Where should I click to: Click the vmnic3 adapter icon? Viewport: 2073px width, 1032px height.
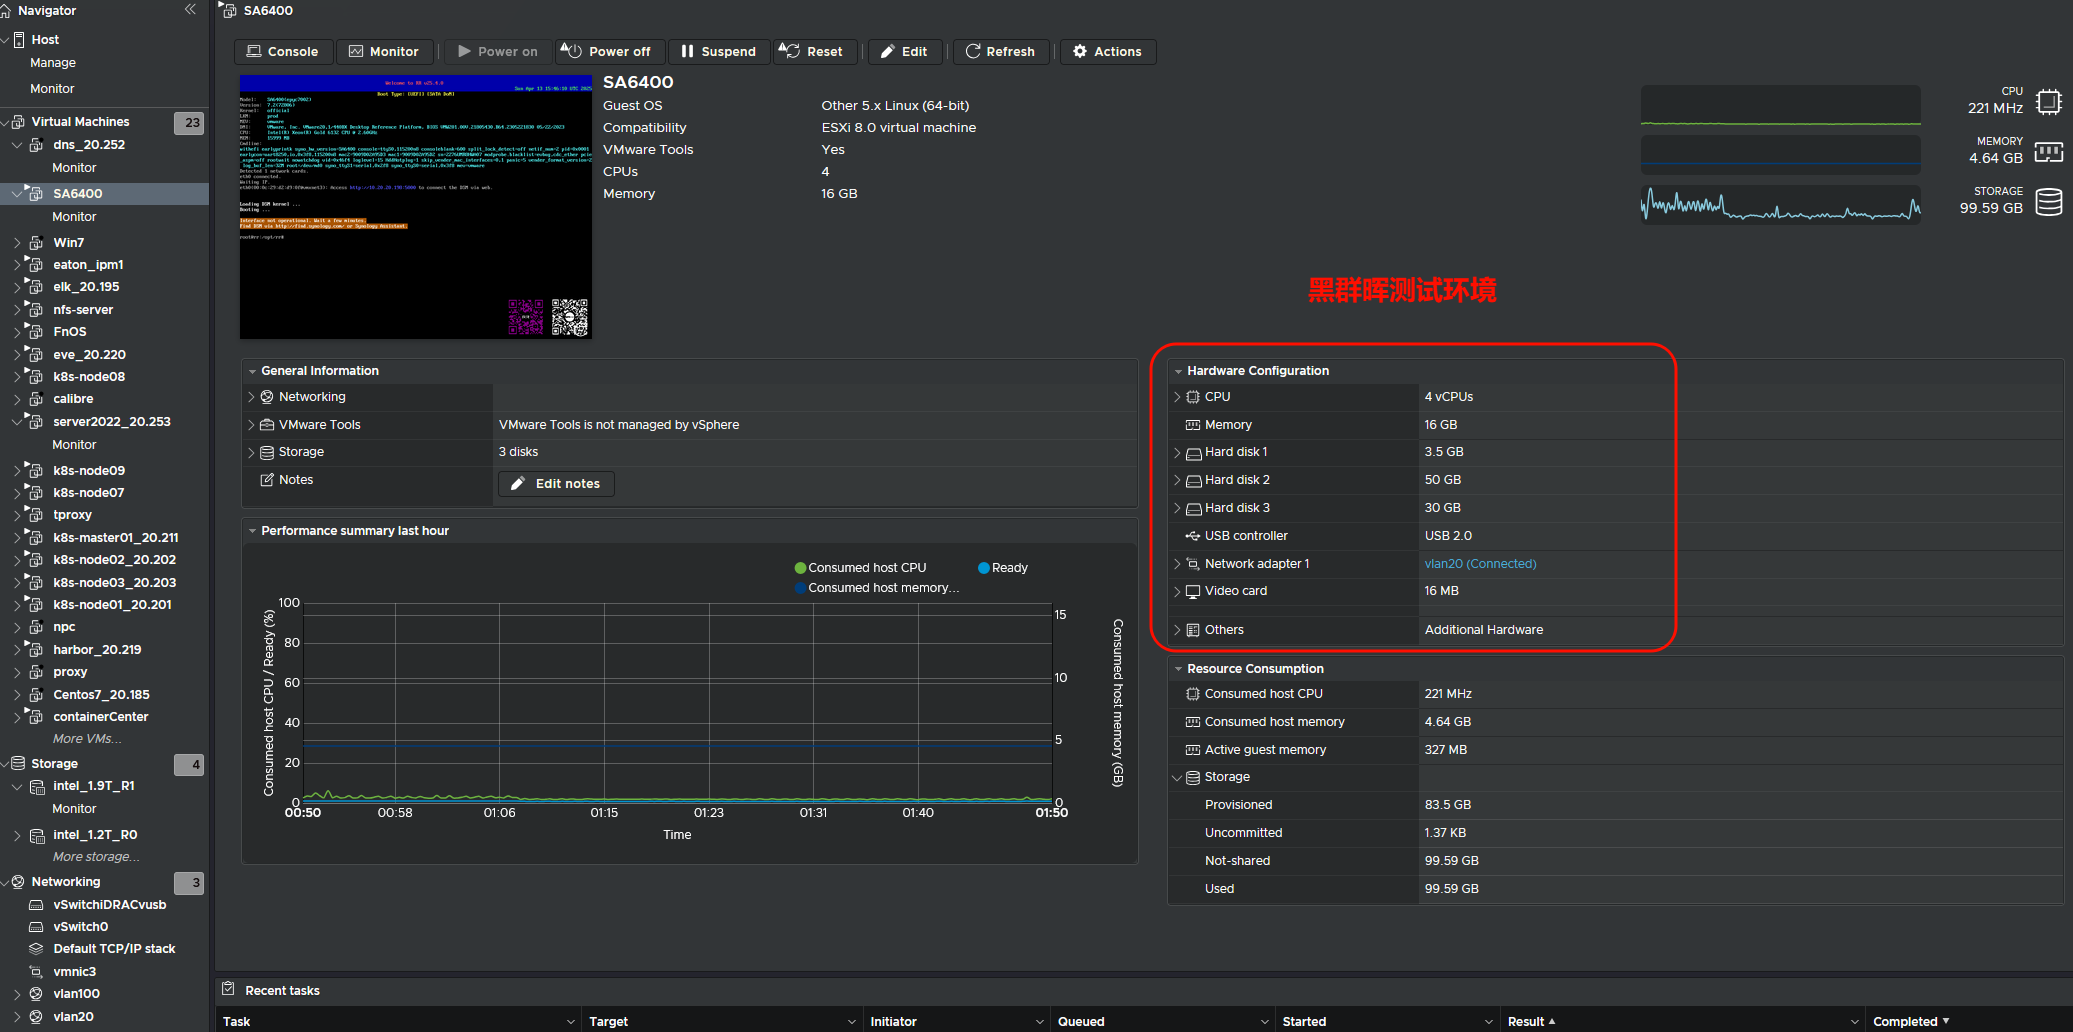(x=36, y=972)
